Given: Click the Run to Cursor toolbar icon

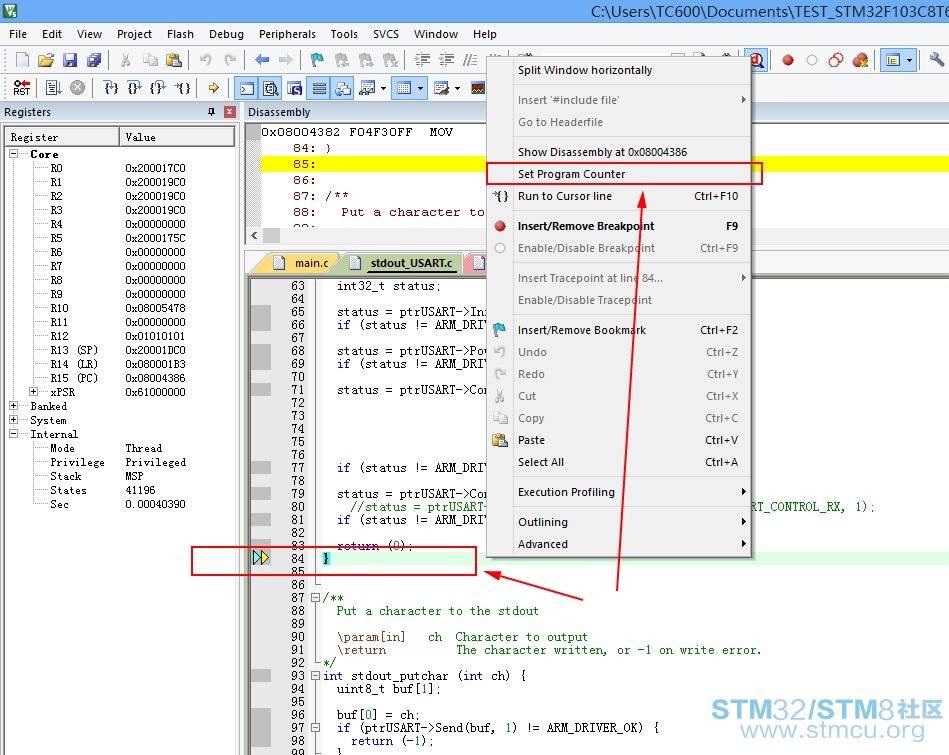Looking at the screenshot, I should click(x=182, y=88).
